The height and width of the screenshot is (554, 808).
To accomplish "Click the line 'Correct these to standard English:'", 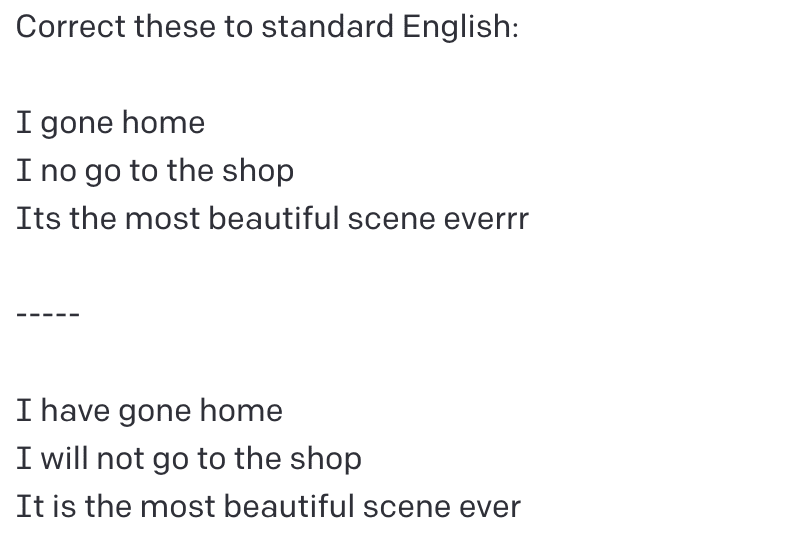I will 267,27.
